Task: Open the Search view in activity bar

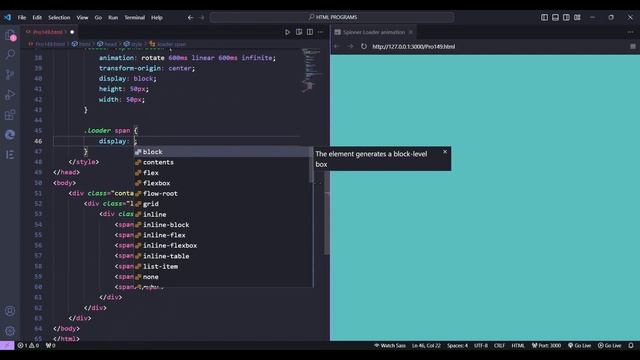Action: [x=10, y=54]
